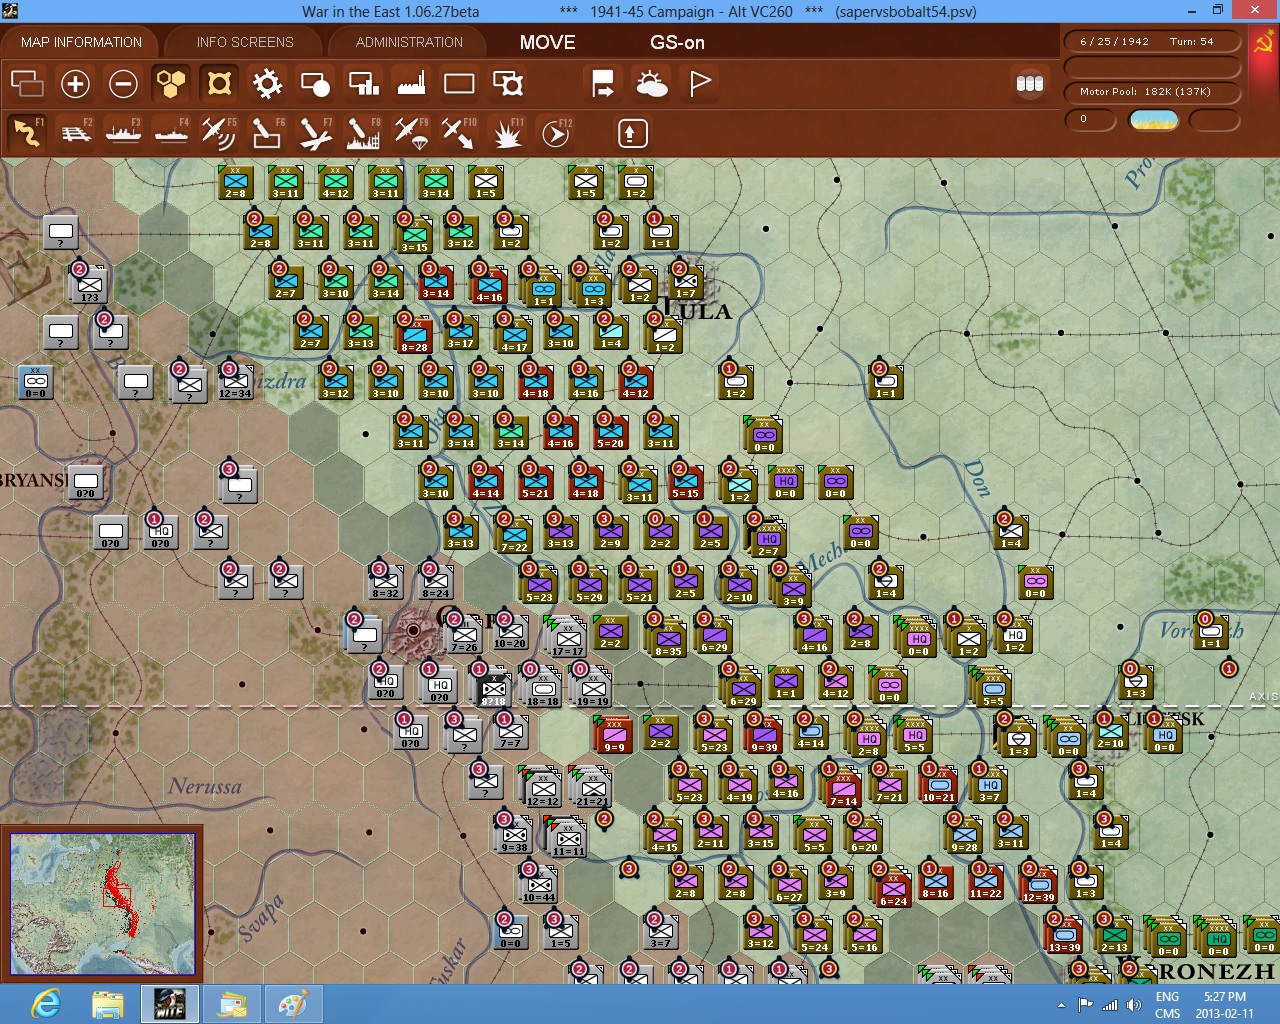The width and height of the screenshot is (1280, 1024).
Task: Select the 10=20 German unit
Action: point(510,631)
